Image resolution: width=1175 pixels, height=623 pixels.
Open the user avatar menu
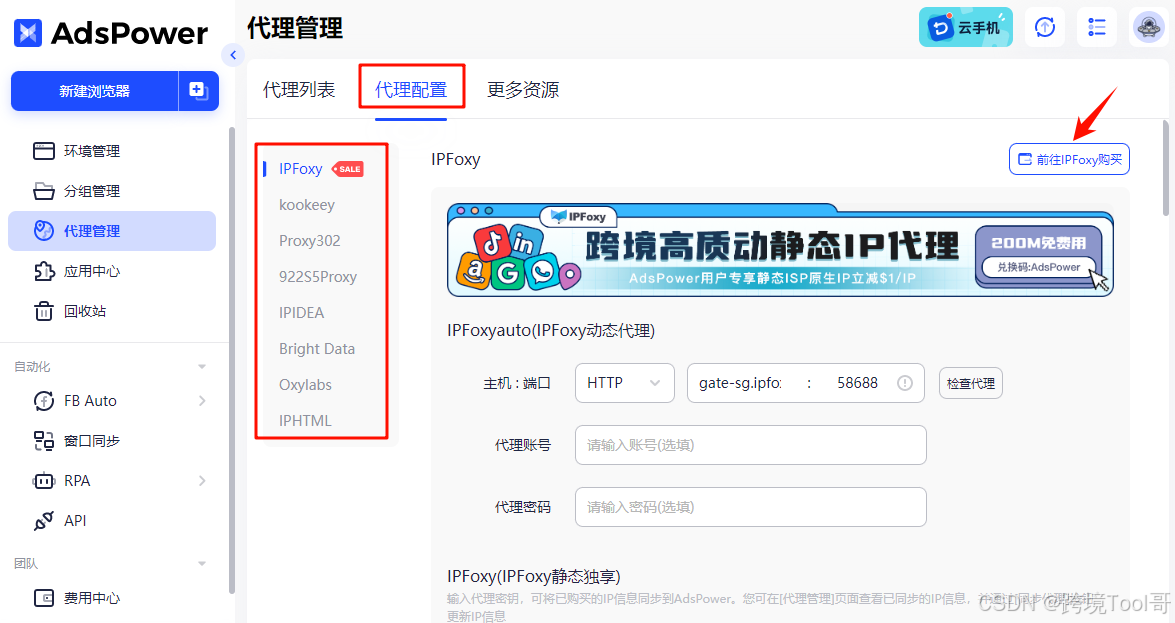[x=1149, y=28]
